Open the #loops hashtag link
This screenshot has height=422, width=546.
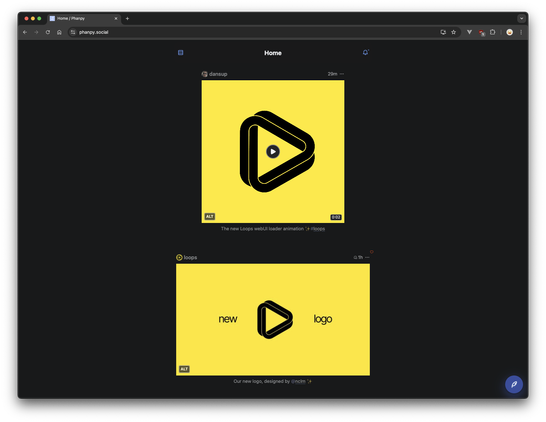coord(318,229)
